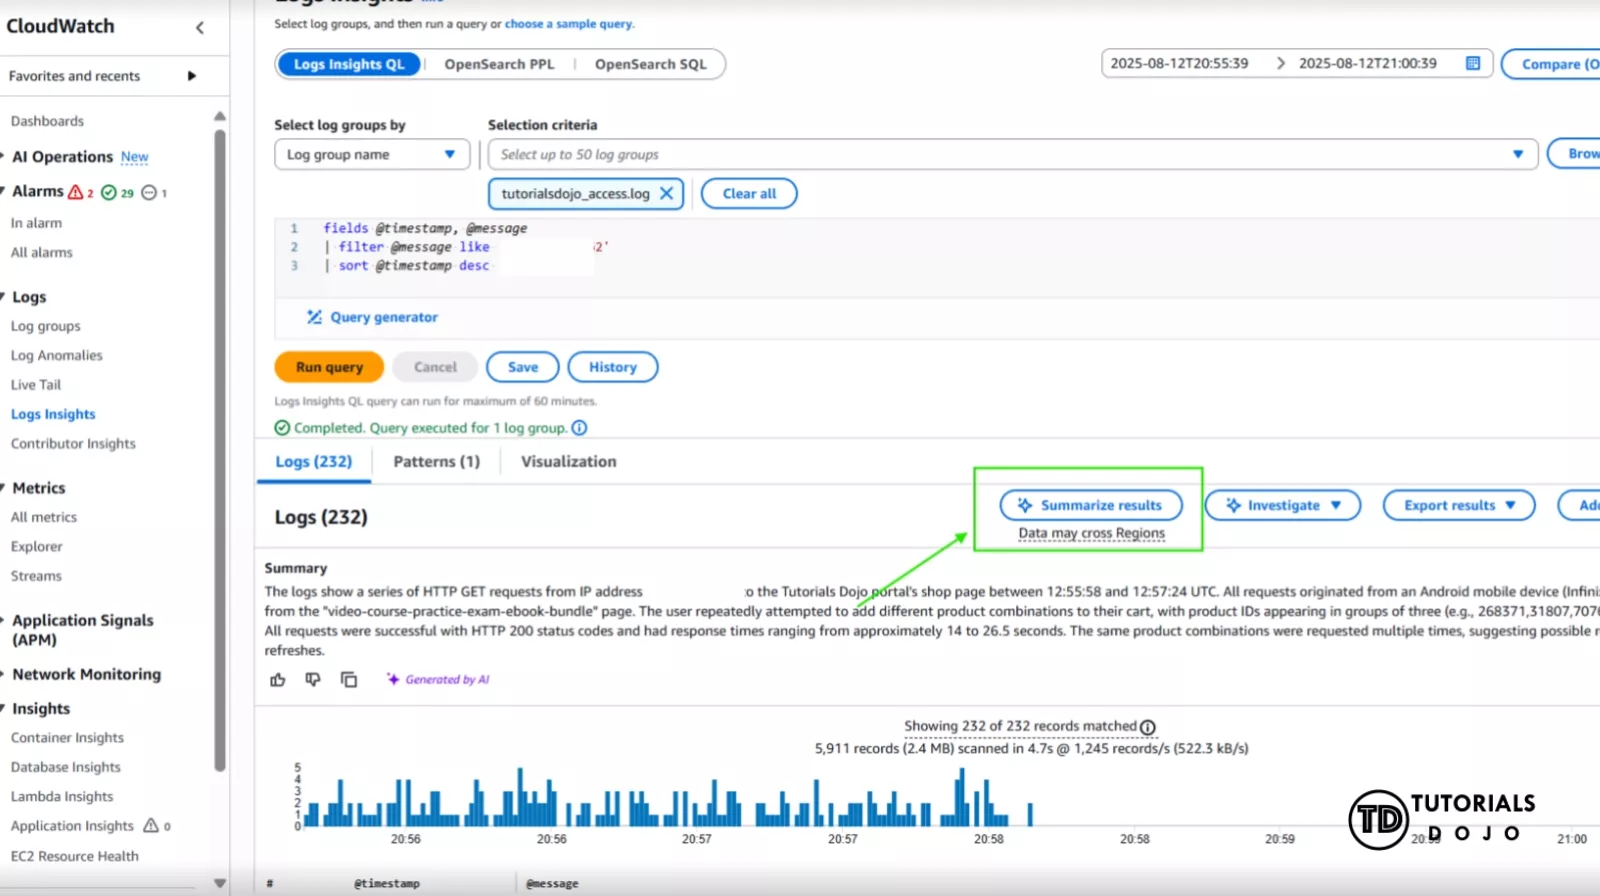
Task: Remove tutorialsdojo_access.log log group tag
Action: [x=666, y=194]
